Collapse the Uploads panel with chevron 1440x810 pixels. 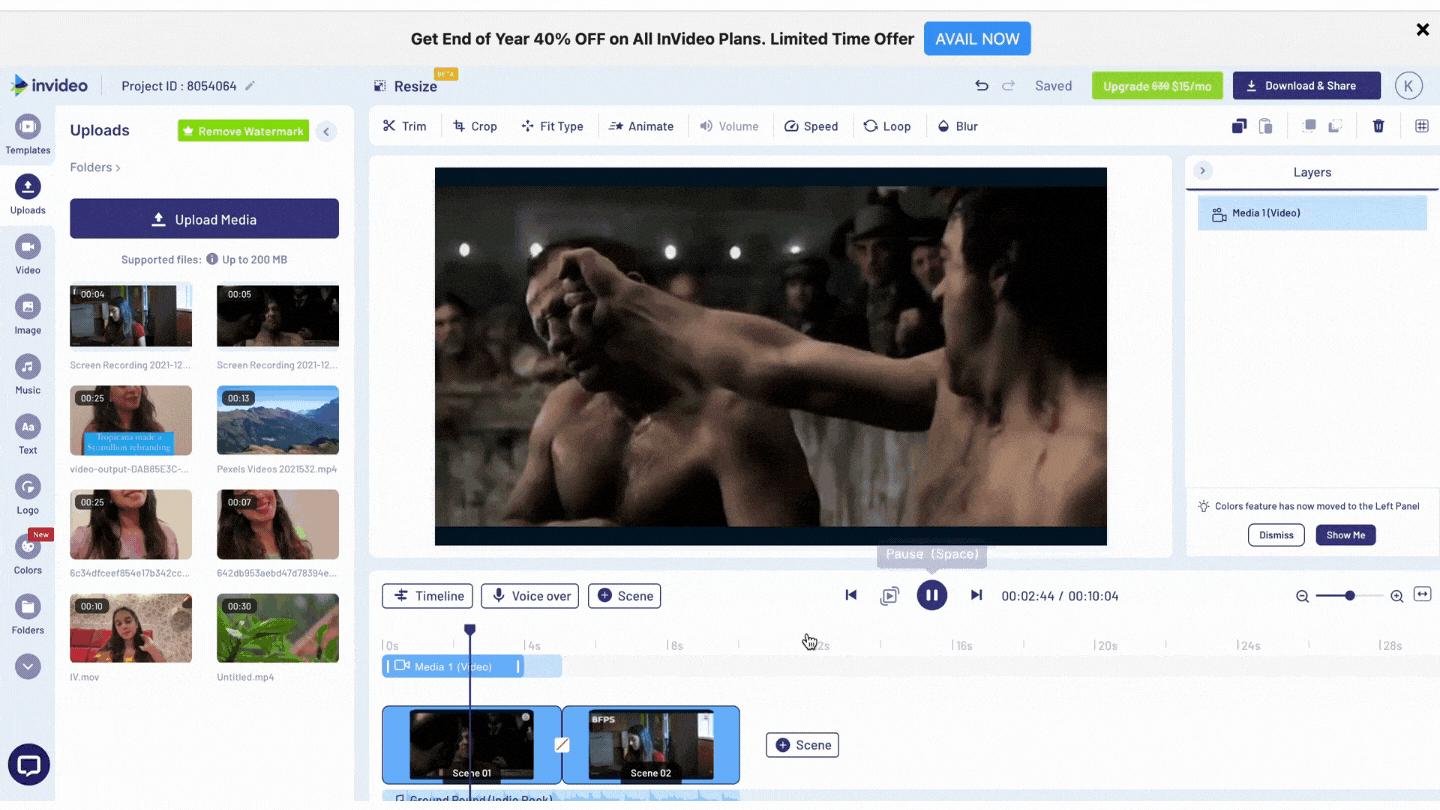click(x=326, y=131)
